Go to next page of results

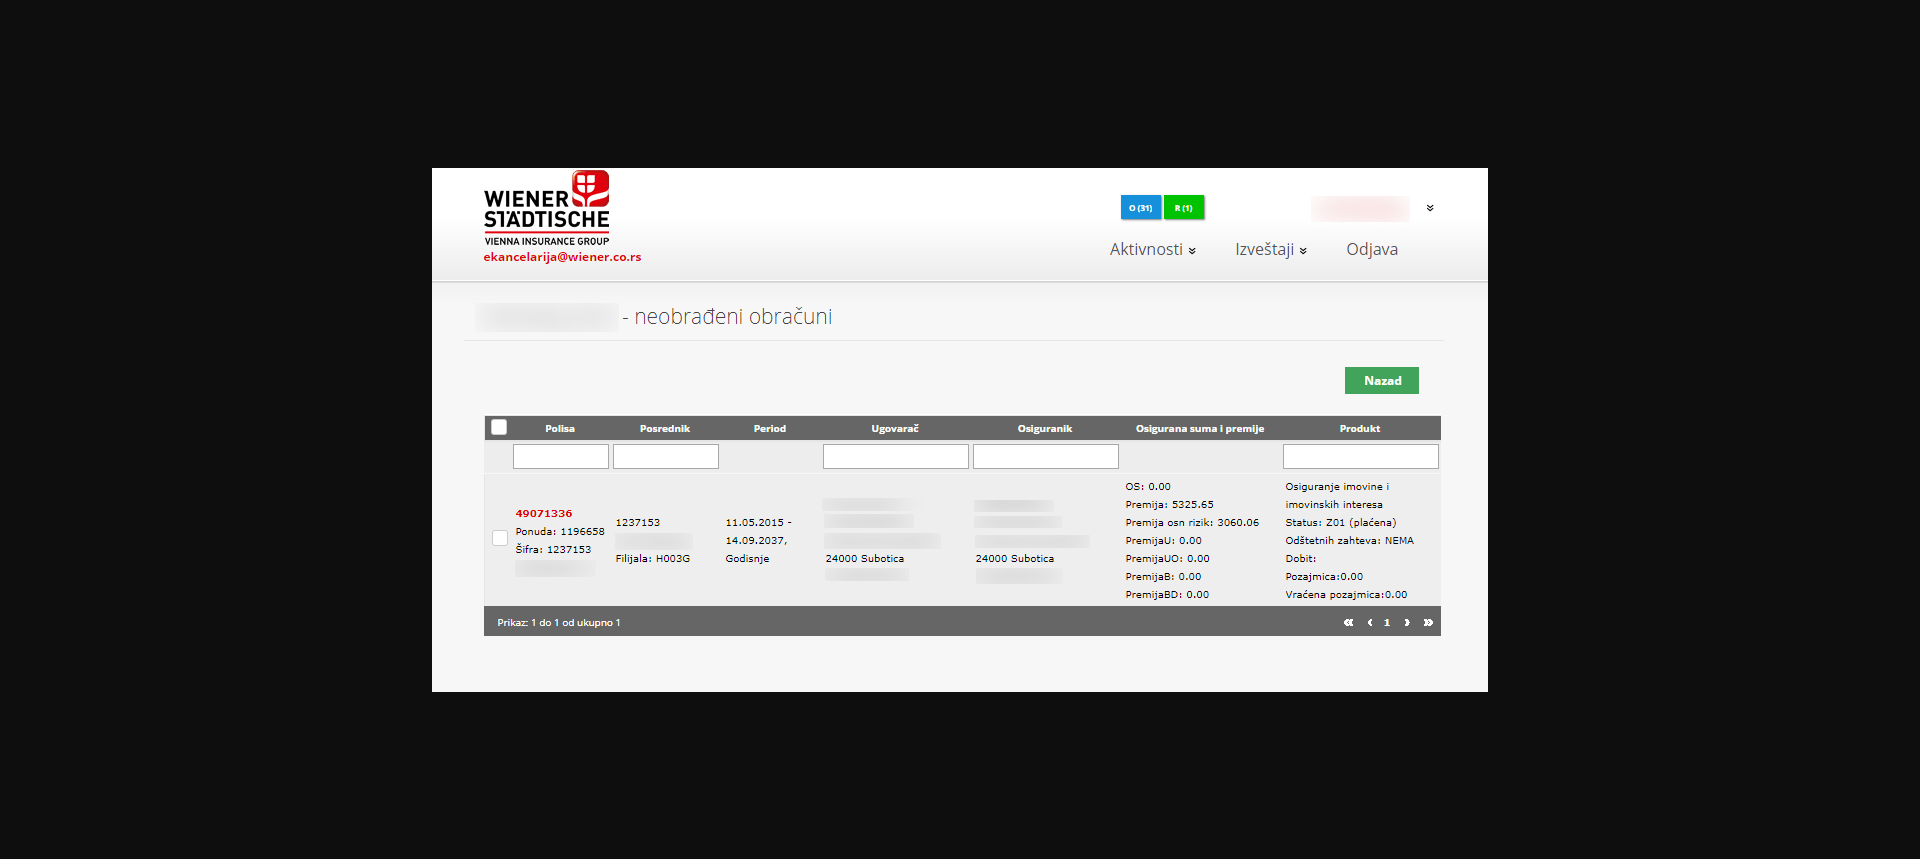pyautogui.click(x=1407, y=623)
